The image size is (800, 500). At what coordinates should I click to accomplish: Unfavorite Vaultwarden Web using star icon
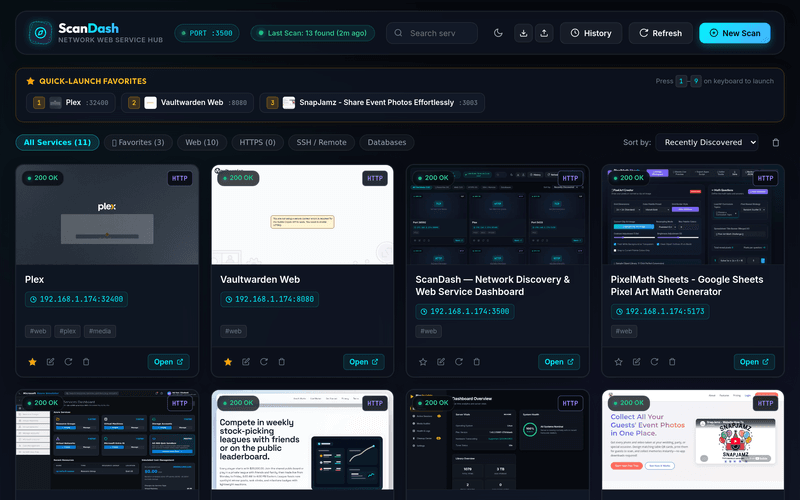click(228, 362)
